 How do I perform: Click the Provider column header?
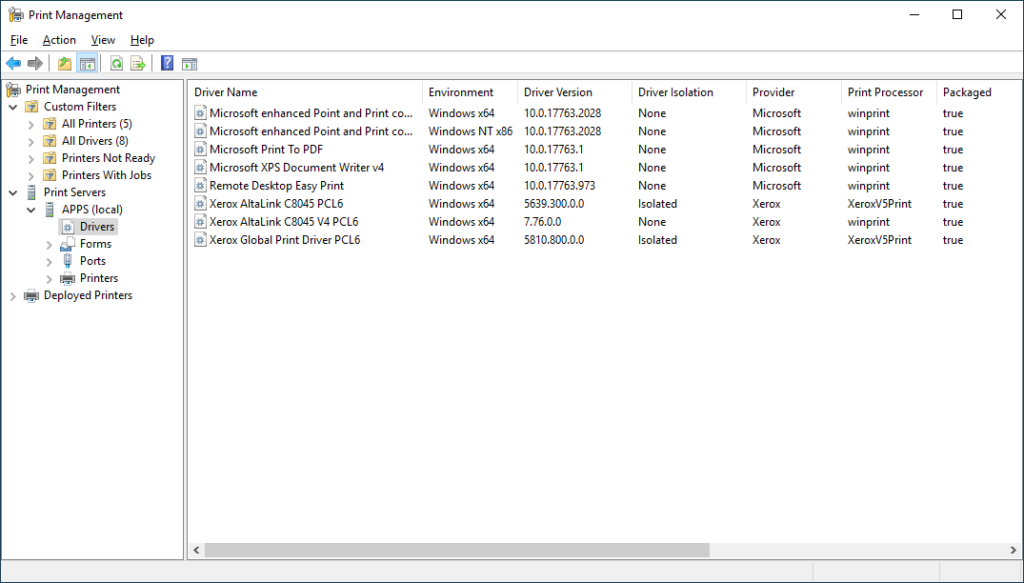773,92
